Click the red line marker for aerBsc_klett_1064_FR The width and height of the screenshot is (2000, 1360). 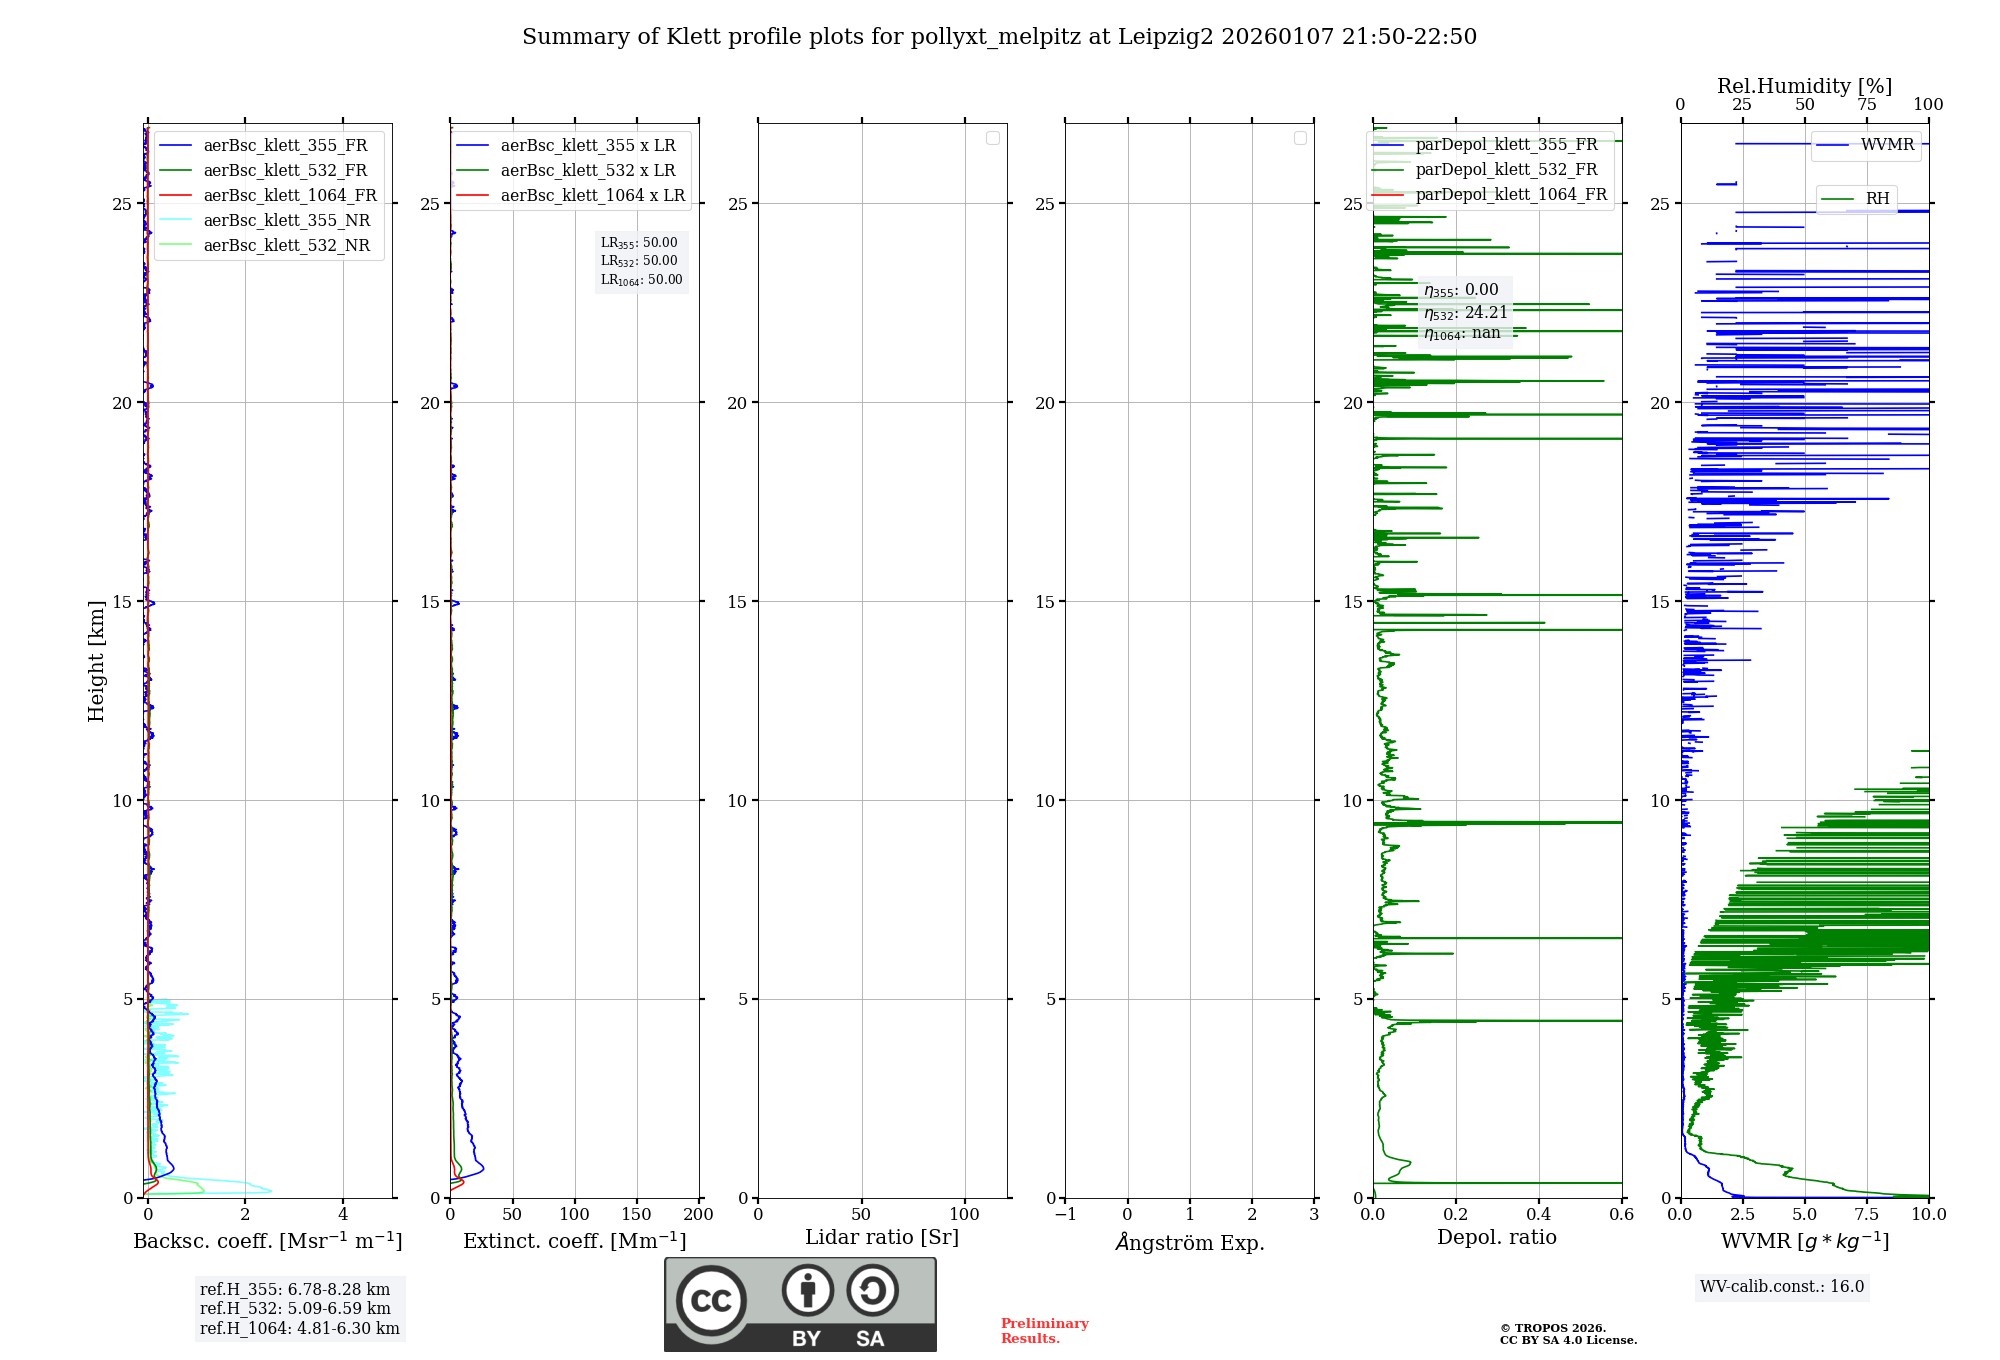click(175, 196)
